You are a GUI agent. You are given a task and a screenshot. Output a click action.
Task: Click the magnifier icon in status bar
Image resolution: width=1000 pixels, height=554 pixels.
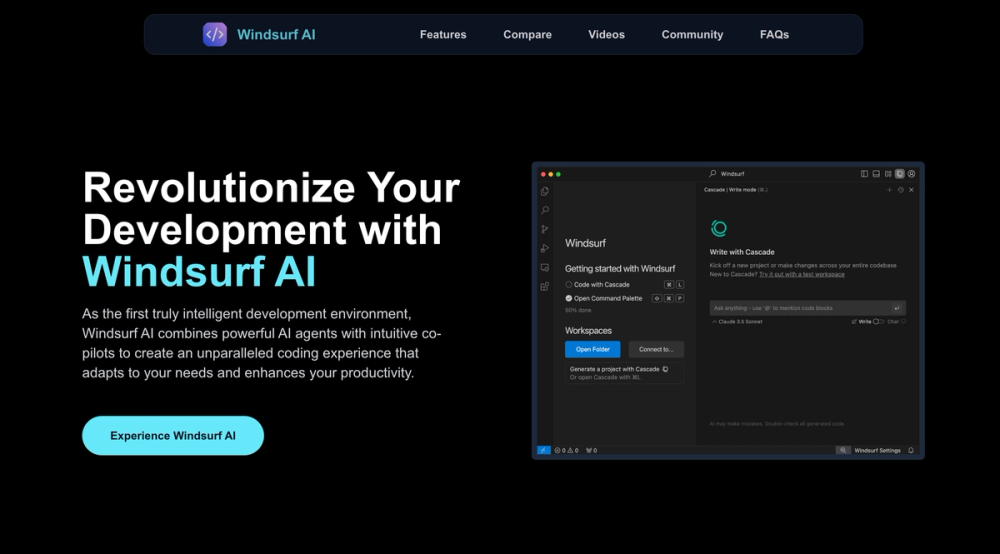[843, 450]
